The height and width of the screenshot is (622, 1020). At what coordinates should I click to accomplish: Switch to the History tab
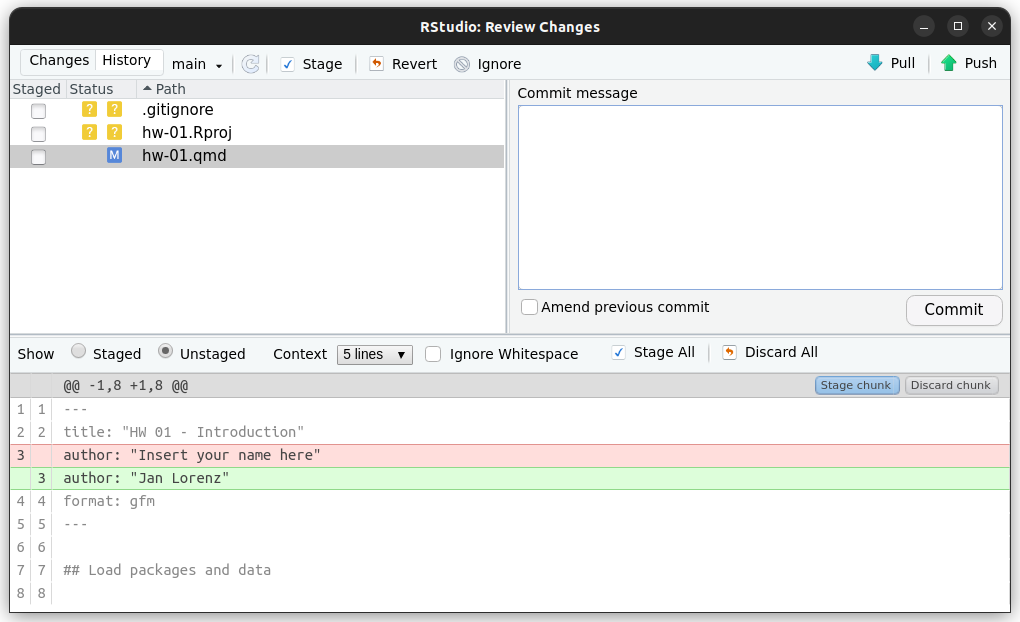tap(127, 61)
